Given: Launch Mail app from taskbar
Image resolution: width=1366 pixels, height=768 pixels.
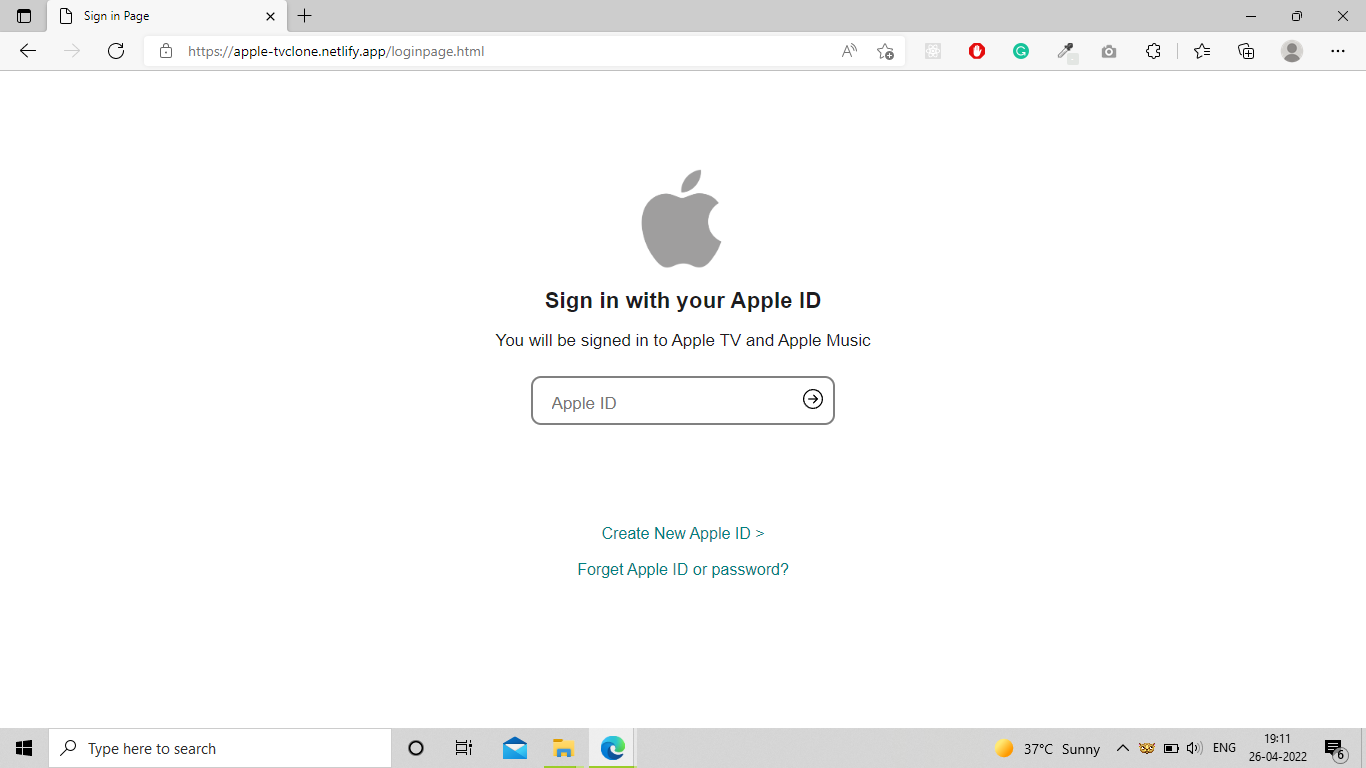Looking at the screenshot, I should coord(515,748).
